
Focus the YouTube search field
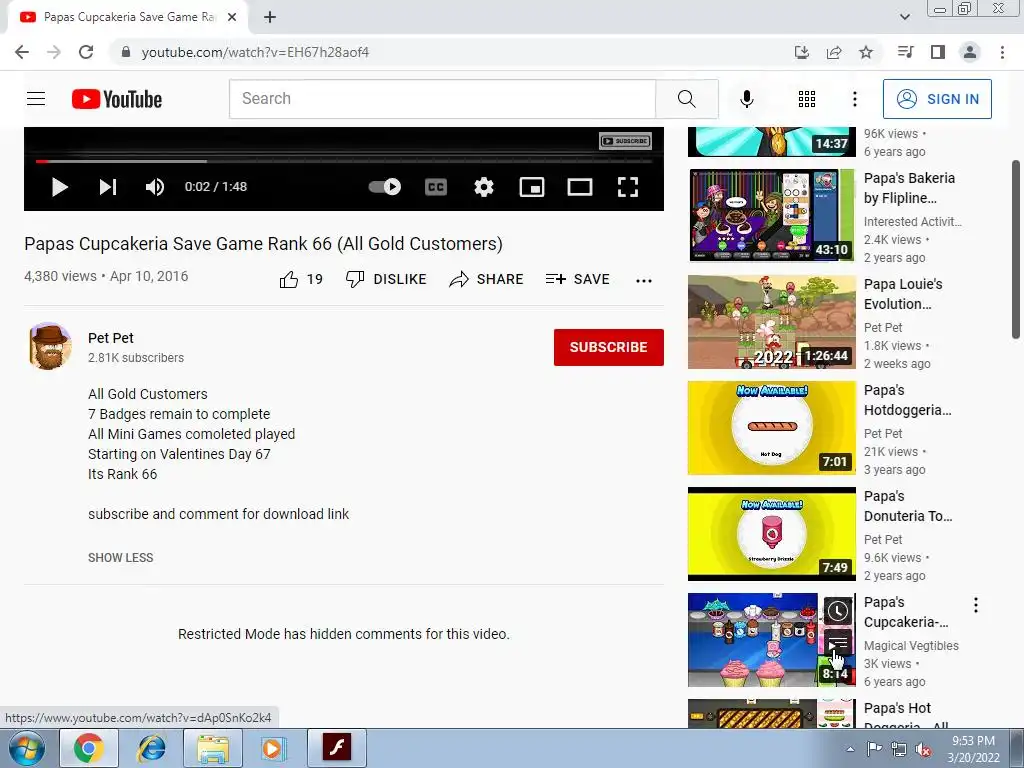[442, 99]
